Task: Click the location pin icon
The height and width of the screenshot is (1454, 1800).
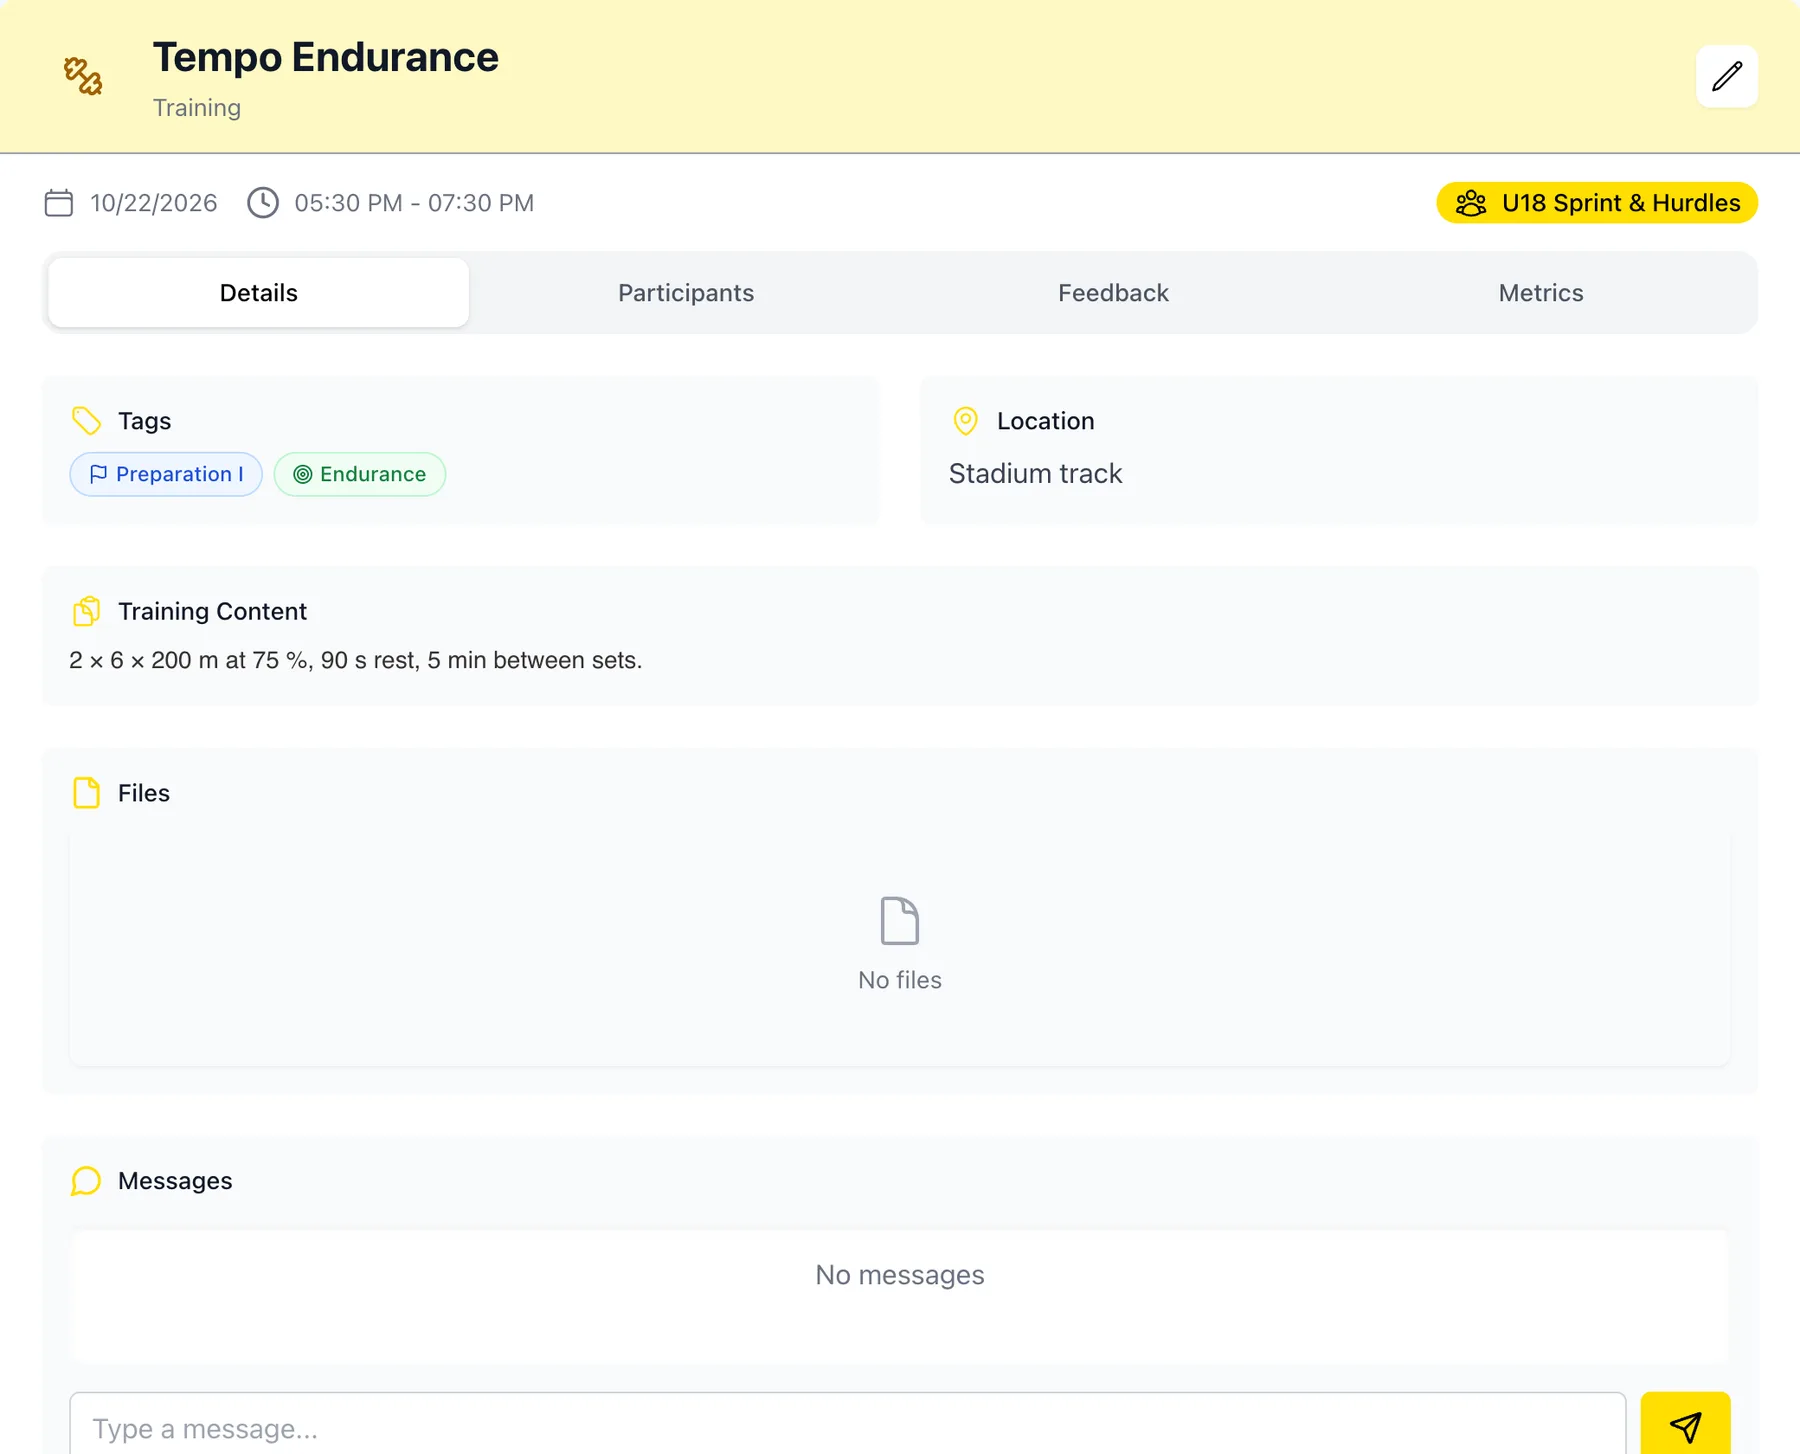Action: pos(965,421)
